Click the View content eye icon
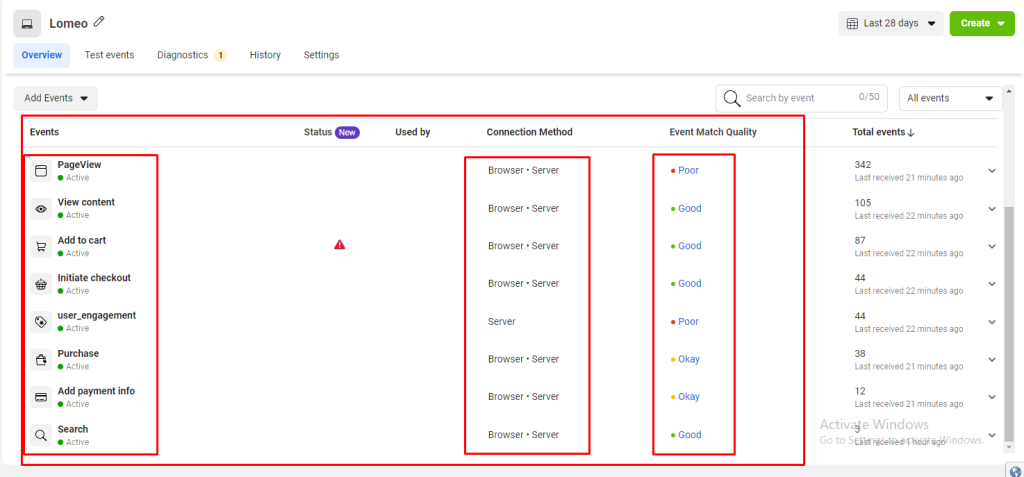The width and height of the screenshot is (1024, 477). click(41, 209)
